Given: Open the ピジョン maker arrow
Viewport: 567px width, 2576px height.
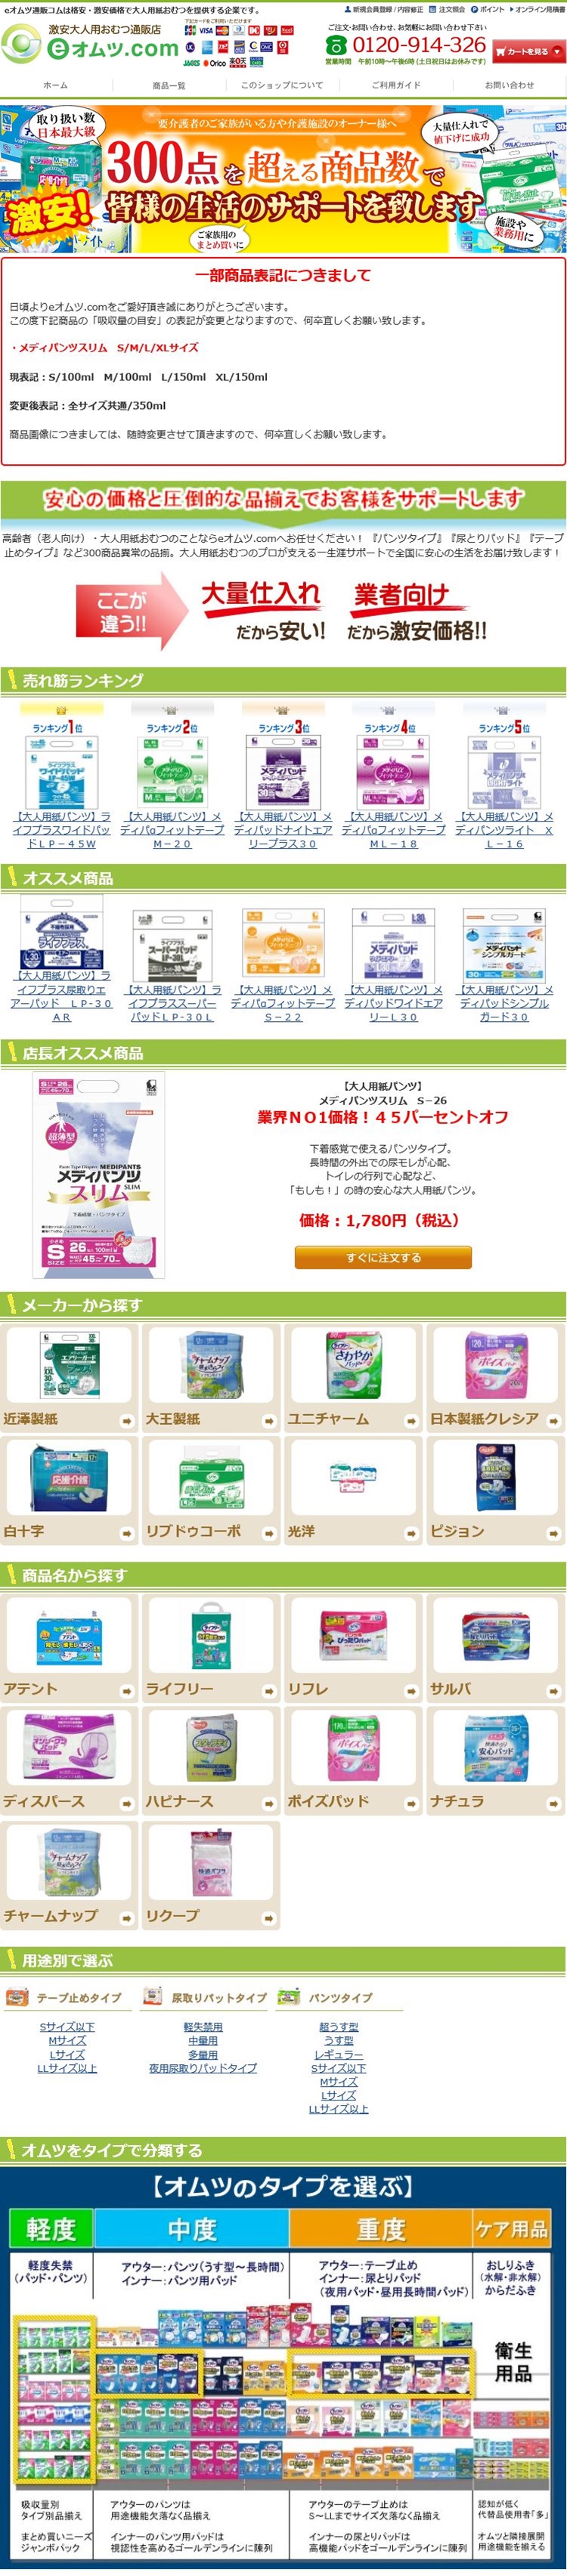Looking at the screenshot, I should (x=554, y=1532).
